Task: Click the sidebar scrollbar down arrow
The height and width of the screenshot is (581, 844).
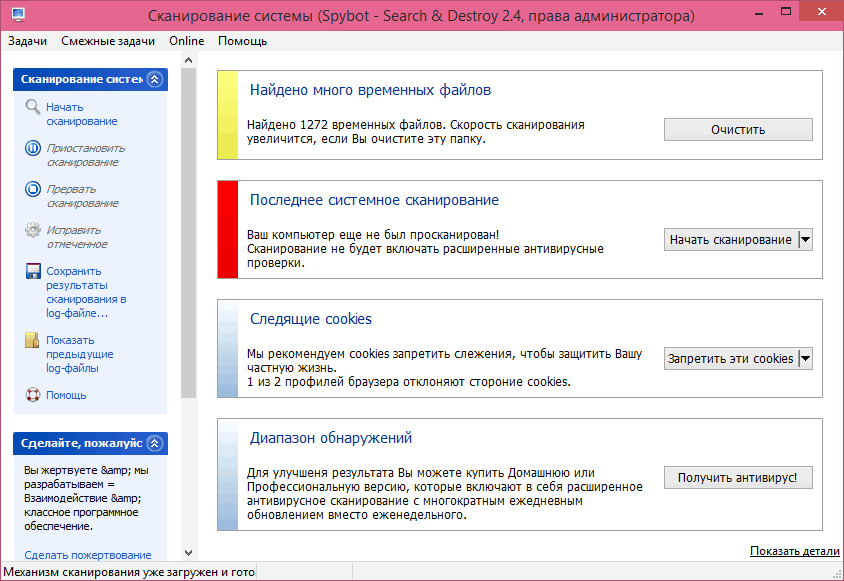Action: [x=188, y=552]
